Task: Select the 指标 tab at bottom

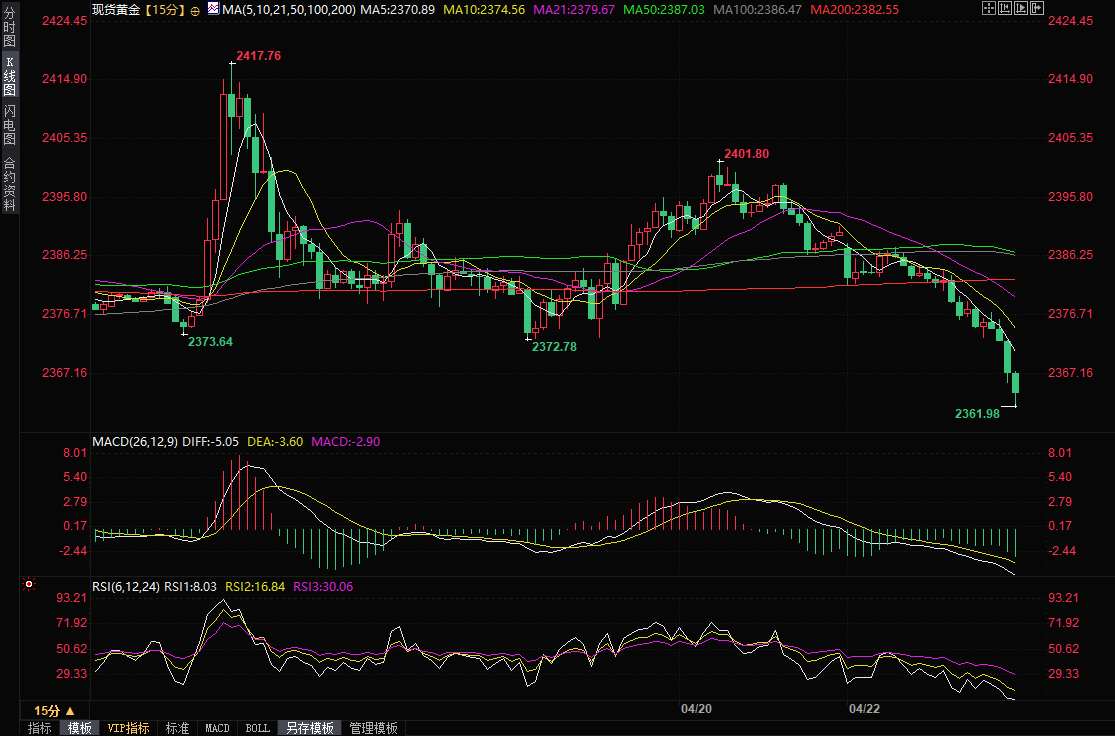Action: (39, 728)
